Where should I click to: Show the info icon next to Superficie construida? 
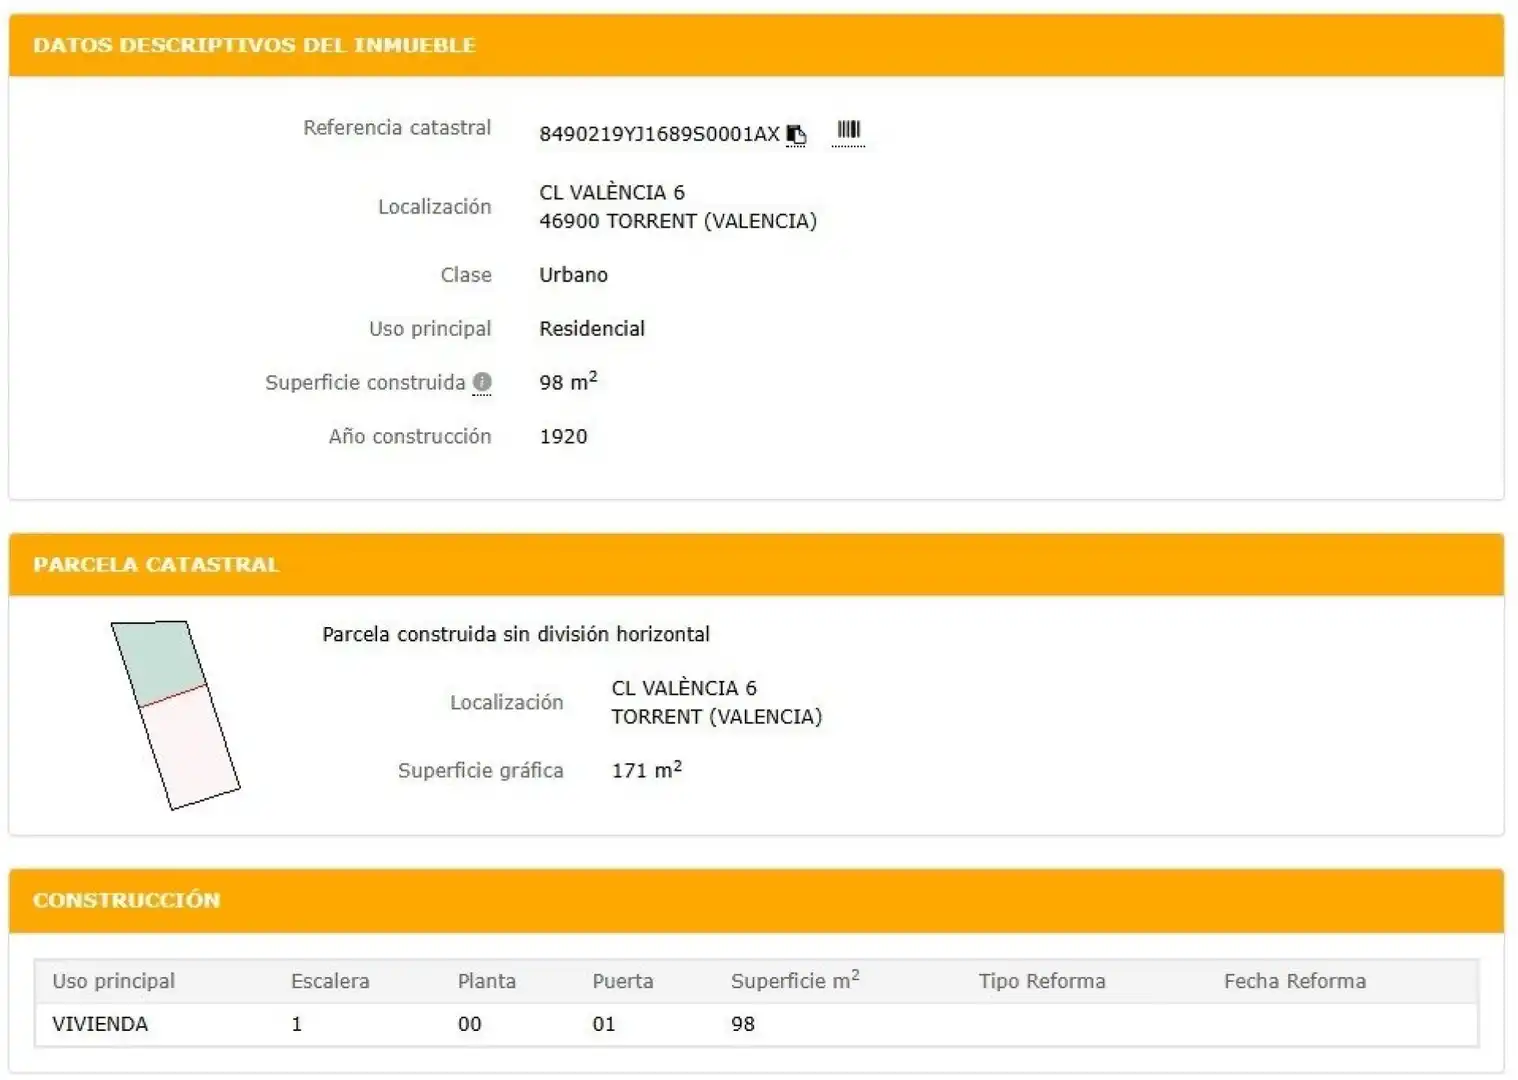(482, 382)
